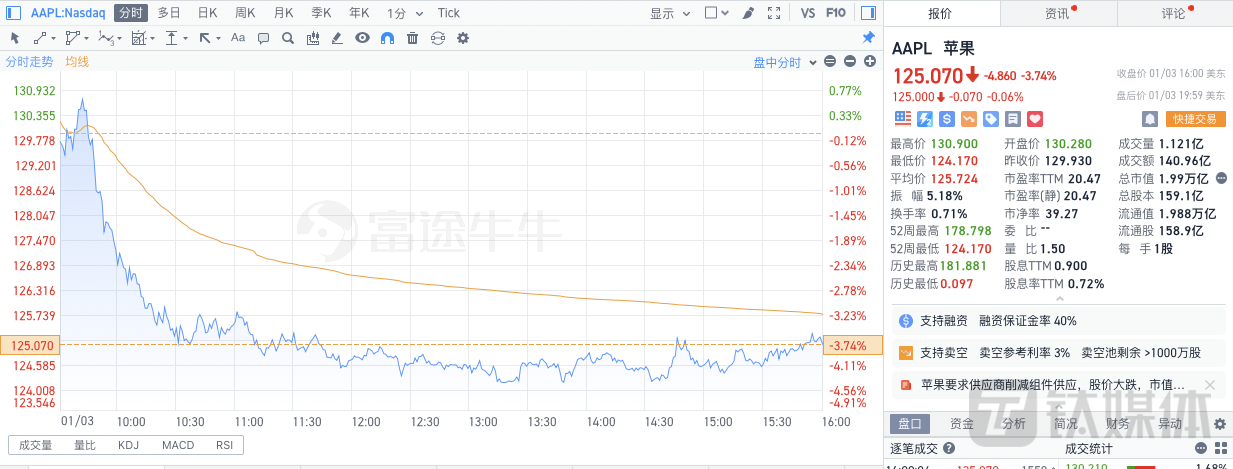Viewport: 1233px width, 469px height.
Task: Toggle the right sidebar panel
Action: [867, 13]
